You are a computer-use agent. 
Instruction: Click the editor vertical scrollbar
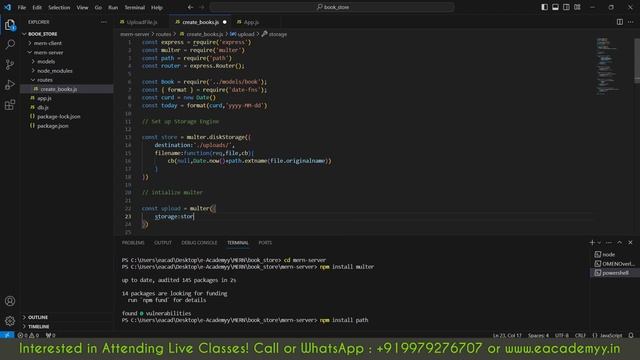637,61
